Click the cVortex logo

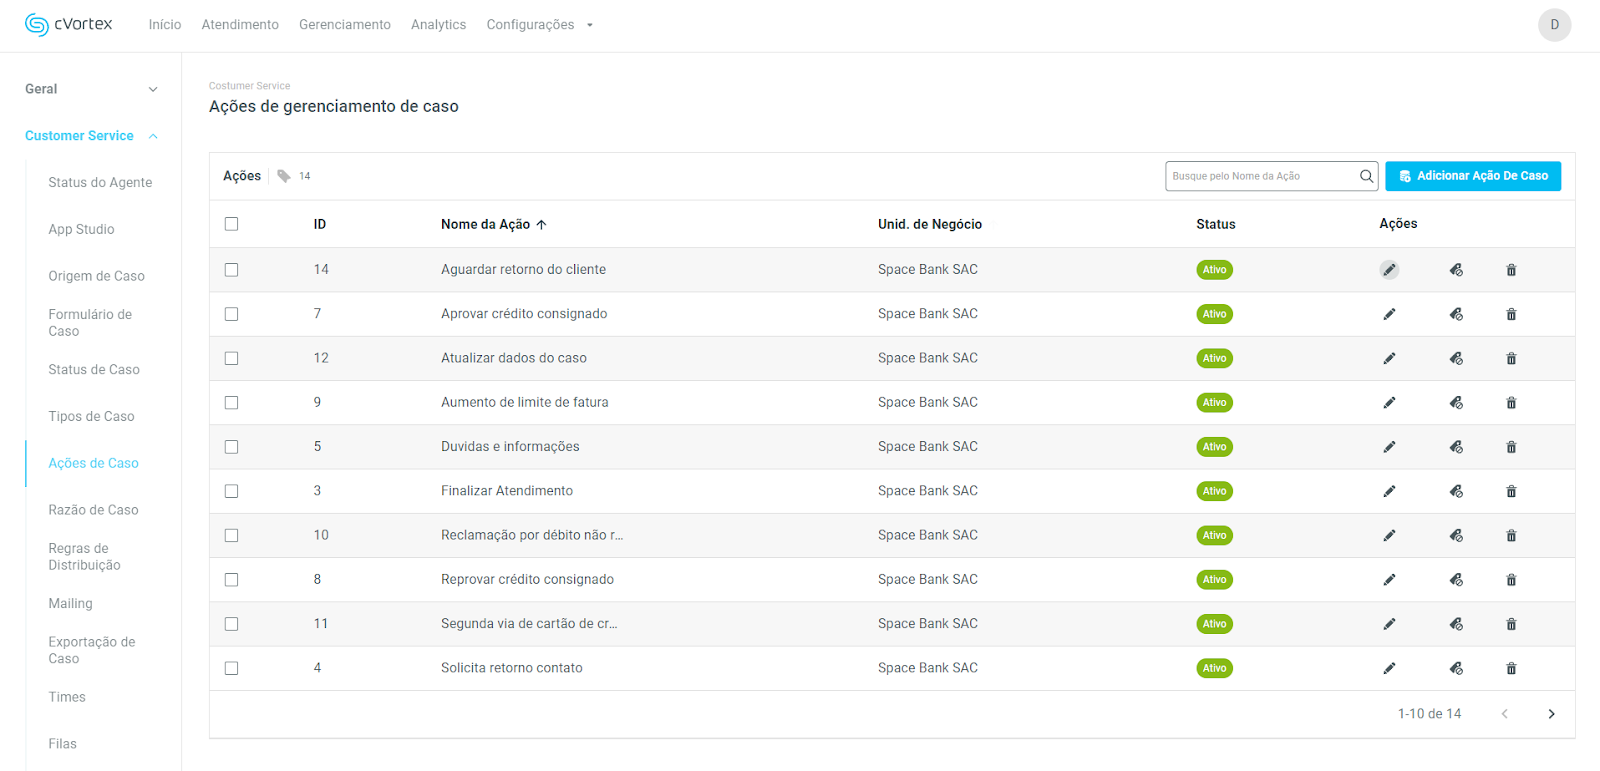tap(69, 25)
